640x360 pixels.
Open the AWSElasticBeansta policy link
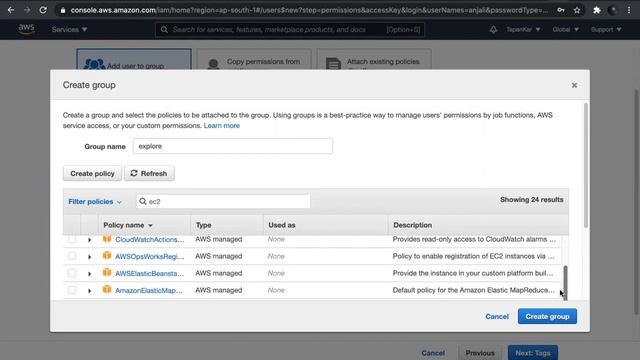(x=149, y=273)
